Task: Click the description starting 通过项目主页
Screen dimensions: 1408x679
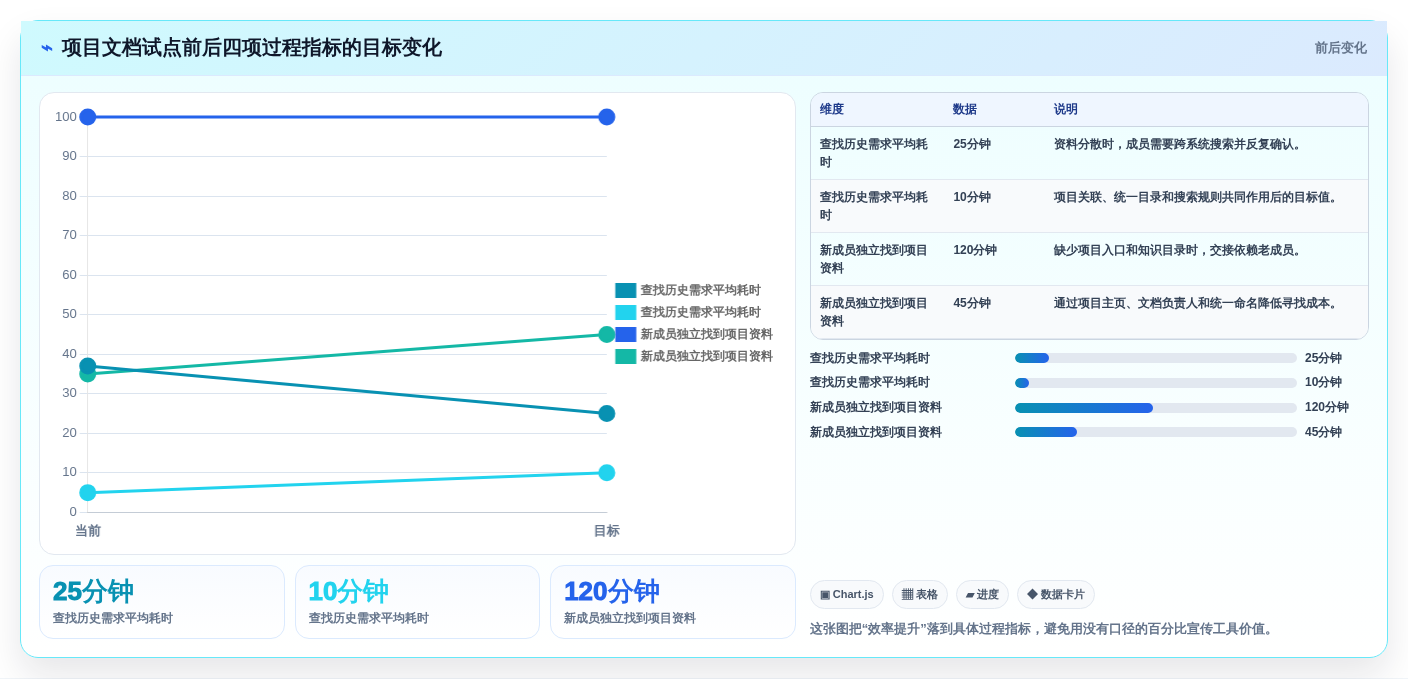Action: (1197, 303)
